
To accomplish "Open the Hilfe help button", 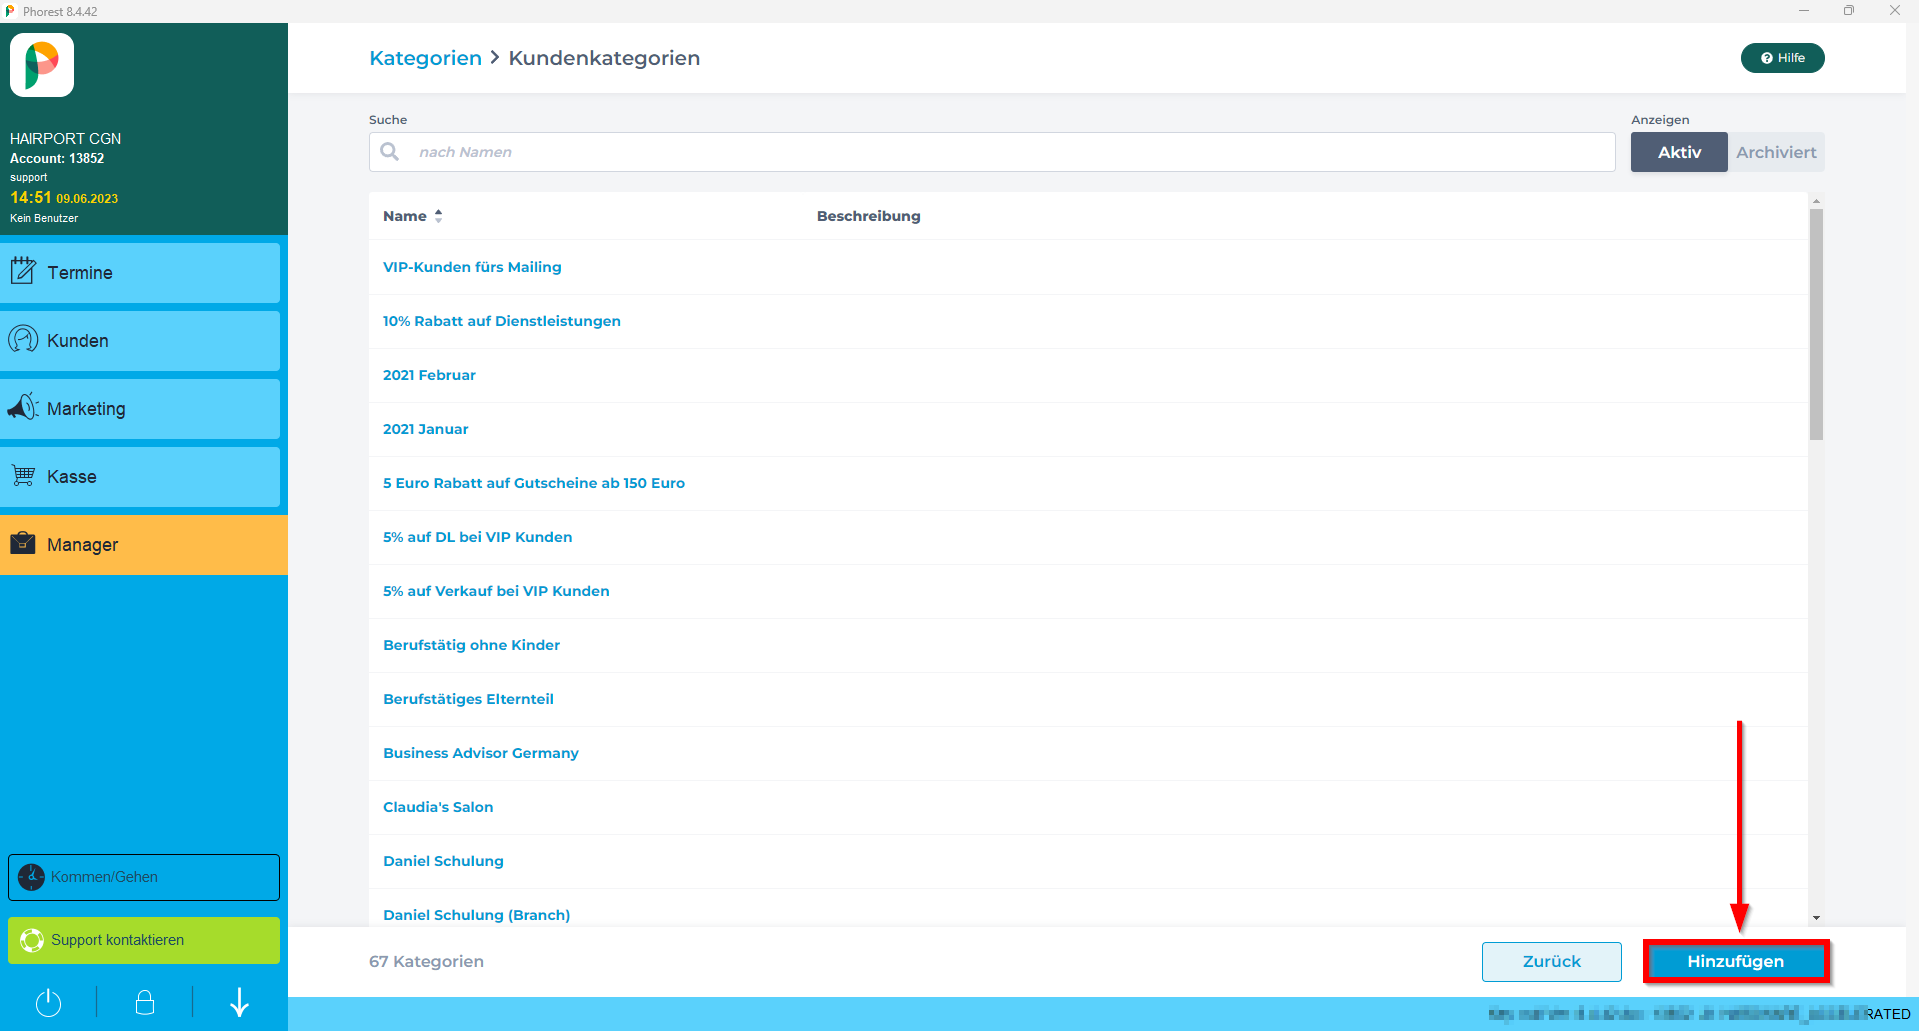I will [1782, 58].
